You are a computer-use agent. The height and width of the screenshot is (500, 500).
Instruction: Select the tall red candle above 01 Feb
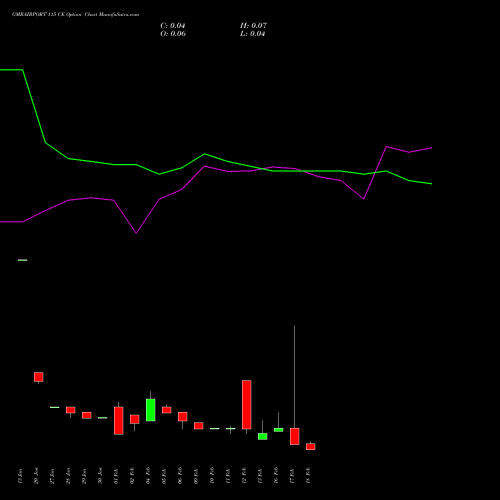point(119,421)
